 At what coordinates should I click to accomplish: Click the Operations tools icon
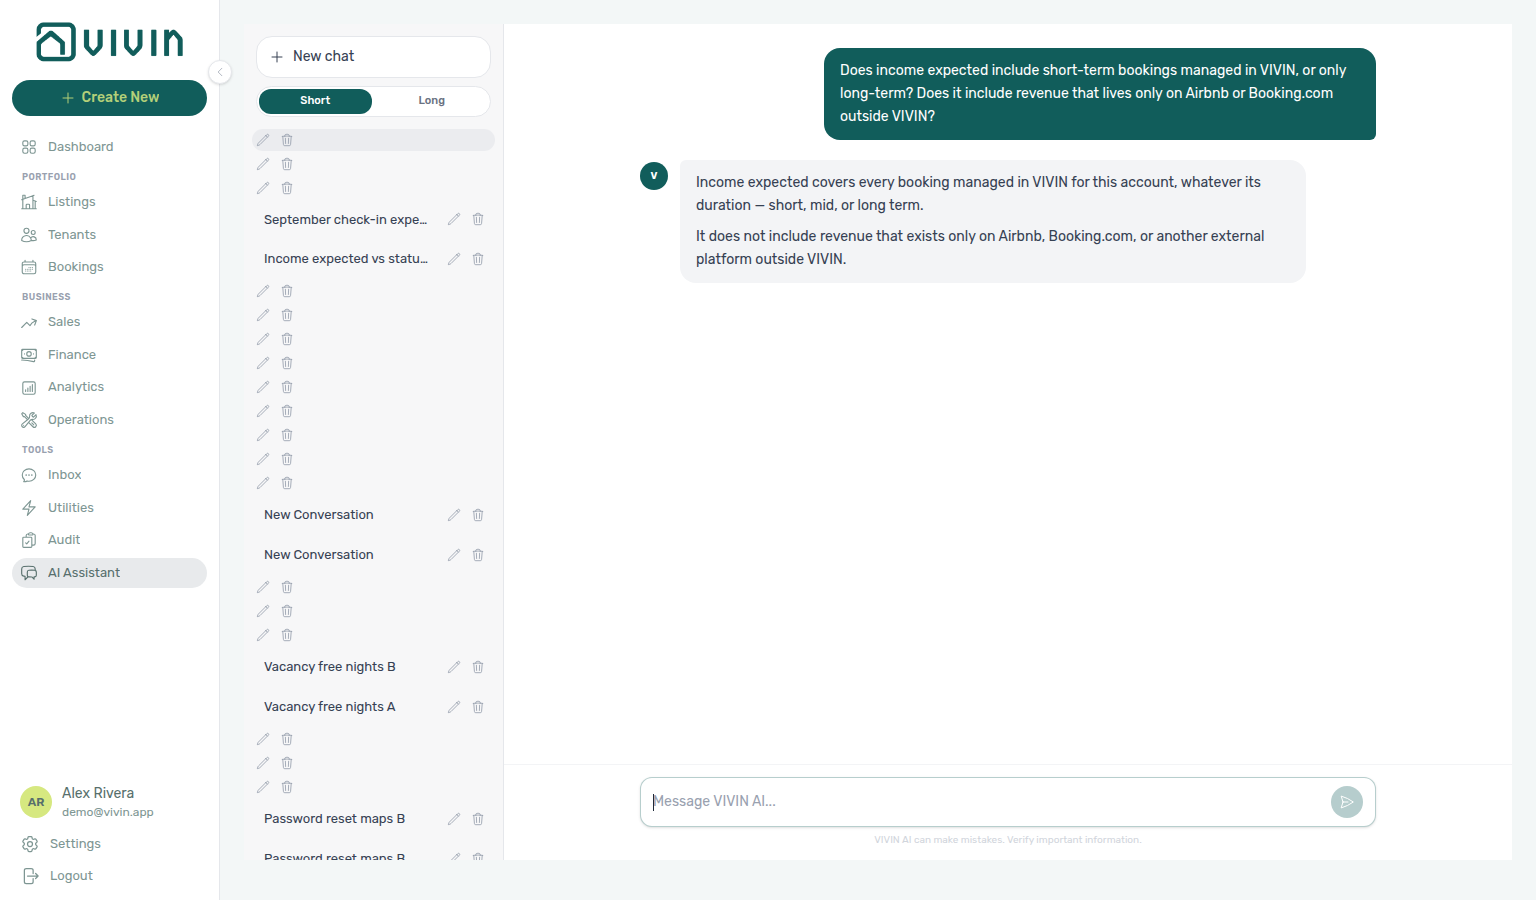pos(29,420)
